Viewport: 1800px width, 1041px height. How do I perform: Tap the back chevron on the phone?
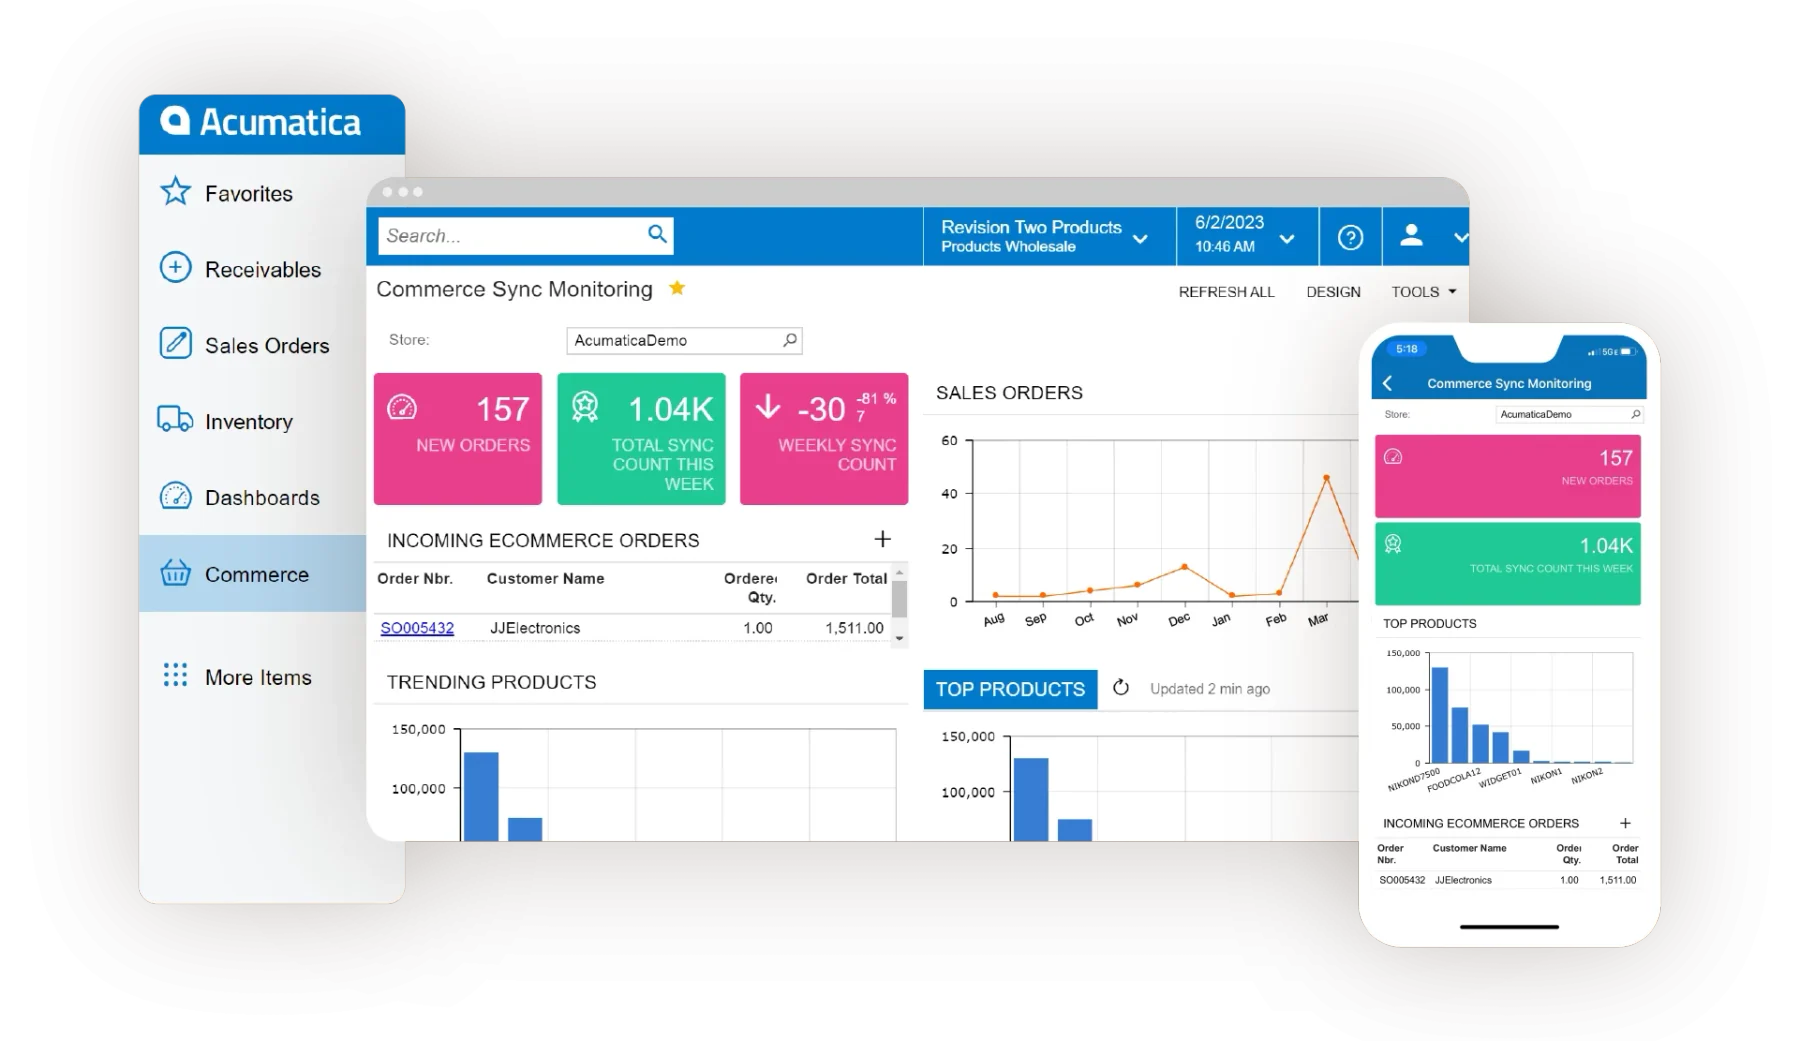[1388, 383]
